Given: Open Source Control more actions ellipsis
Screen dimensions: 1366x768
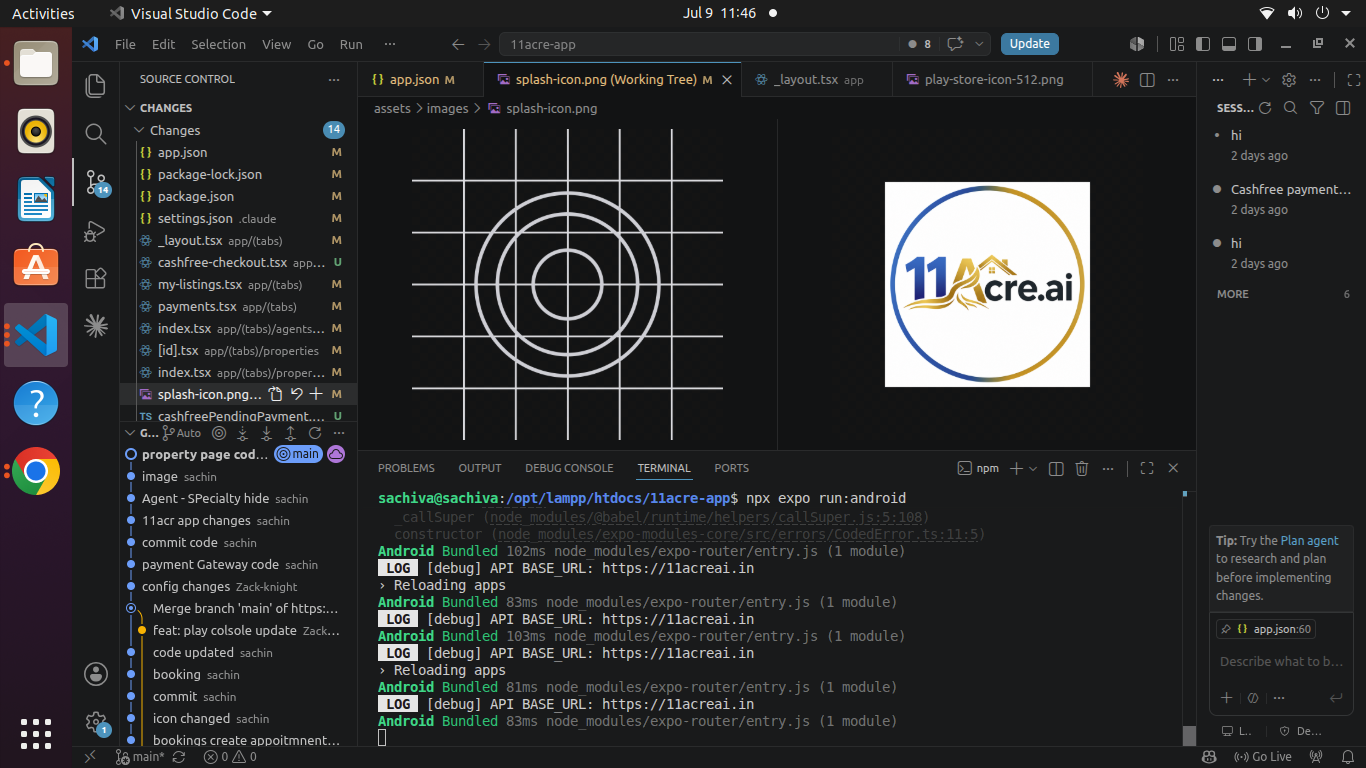Looking at the screenshot, I should tap(334, 79).
